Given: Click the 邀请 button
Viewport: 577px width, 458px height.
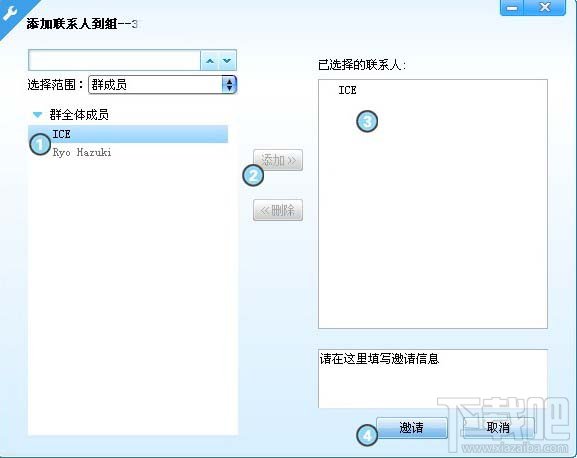Looking at the screenshot, I should 412,428.
